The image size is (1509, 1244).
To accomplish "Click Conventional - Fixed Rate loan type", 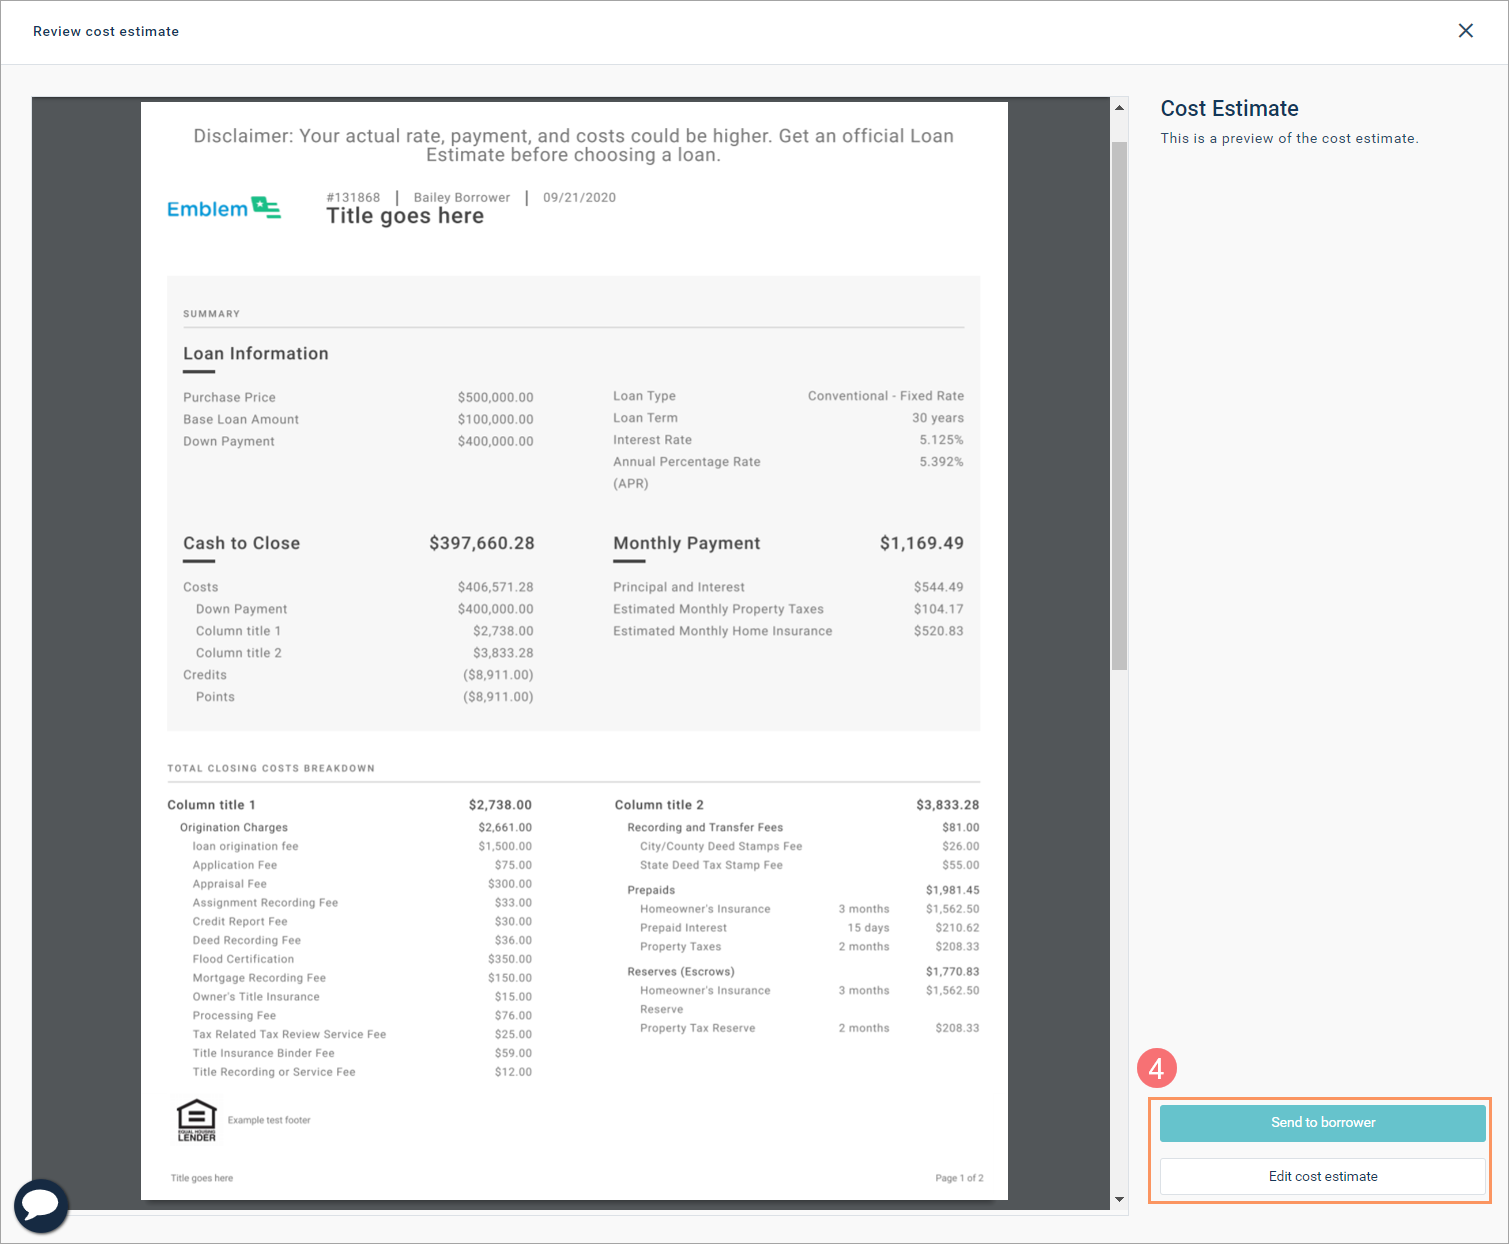I will 886,396.
